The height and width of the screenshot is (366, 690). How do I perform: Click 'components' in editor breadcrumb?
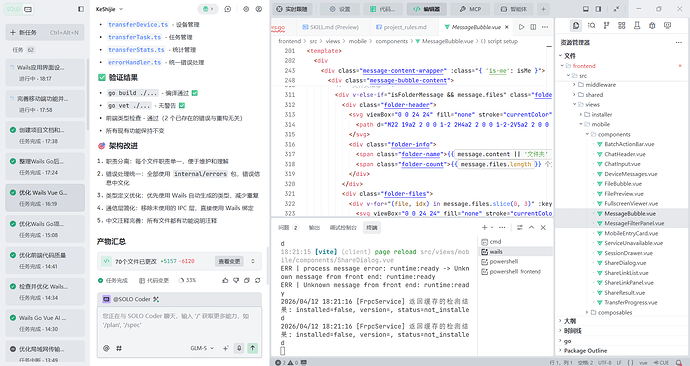coord(392,41)
